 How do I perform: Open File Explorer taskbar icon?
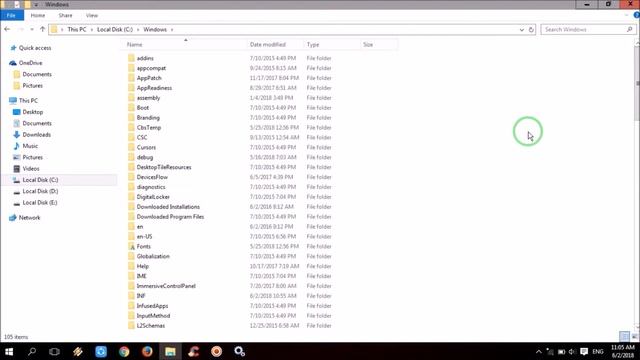pos(170,351)
